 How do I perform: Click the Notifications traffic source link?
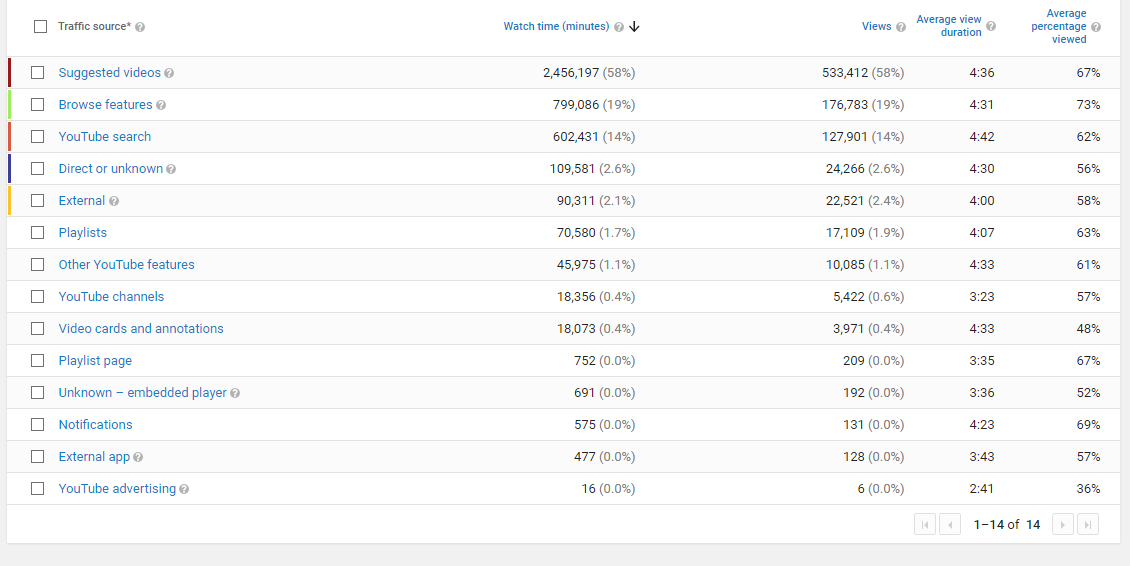click(x=95, y=425)
